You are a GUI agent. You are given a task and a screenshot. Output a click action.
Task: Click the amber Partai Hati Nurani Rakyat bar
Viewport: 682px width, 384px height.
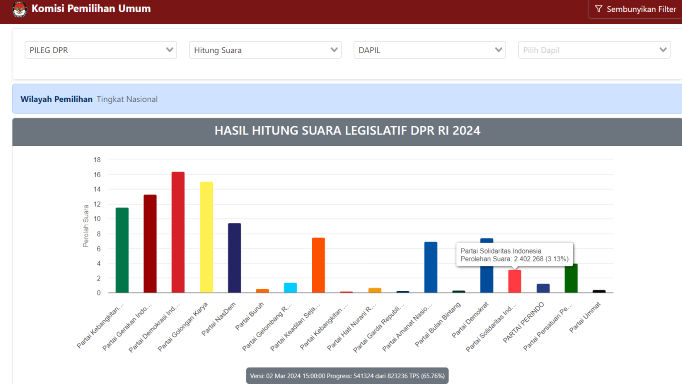(x=374, y=290)
